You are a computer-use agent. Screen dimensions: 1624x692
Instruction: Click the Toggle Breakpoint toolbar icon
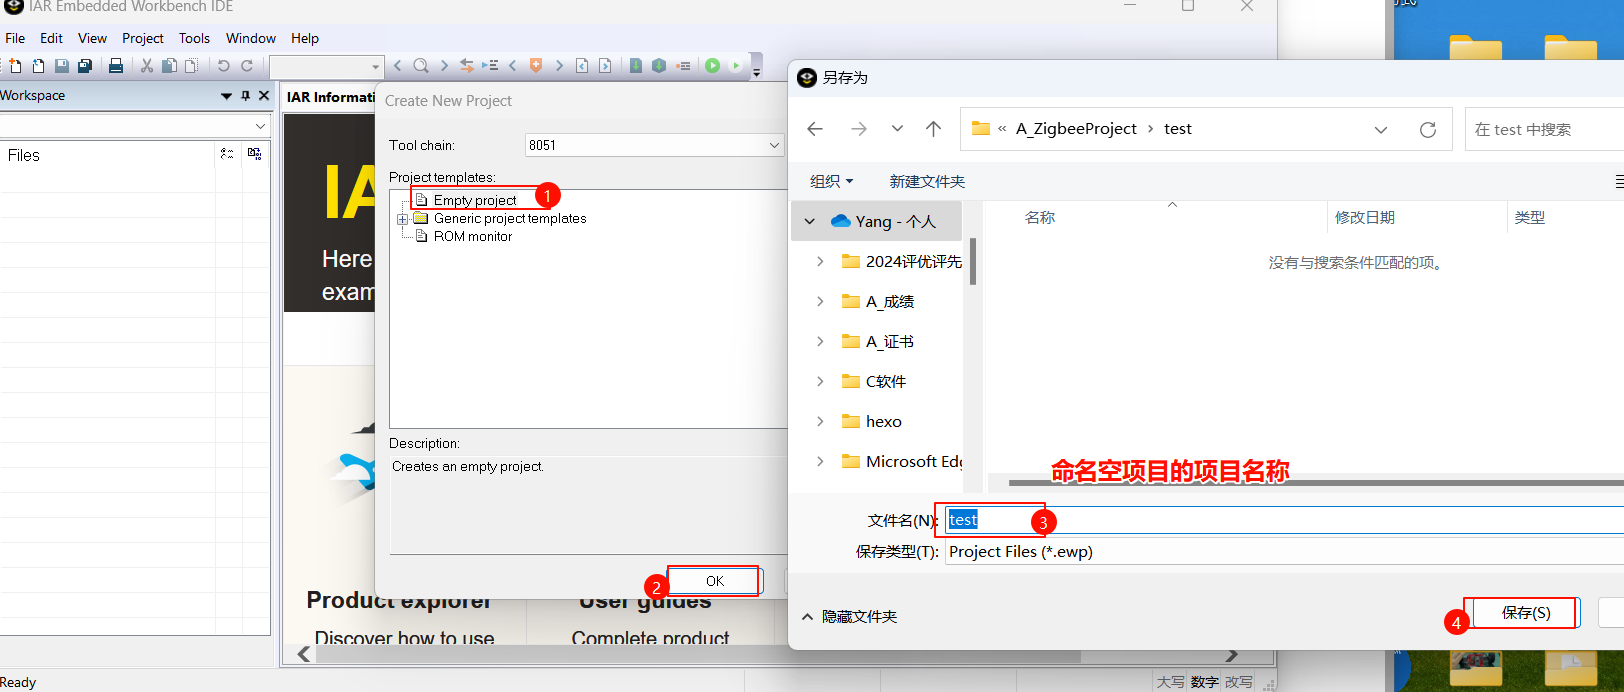[x=683, y=66]
